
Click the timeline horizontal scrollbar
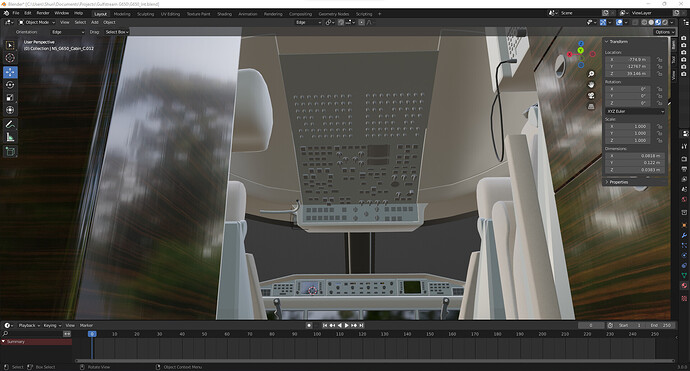tap(376, 361)
